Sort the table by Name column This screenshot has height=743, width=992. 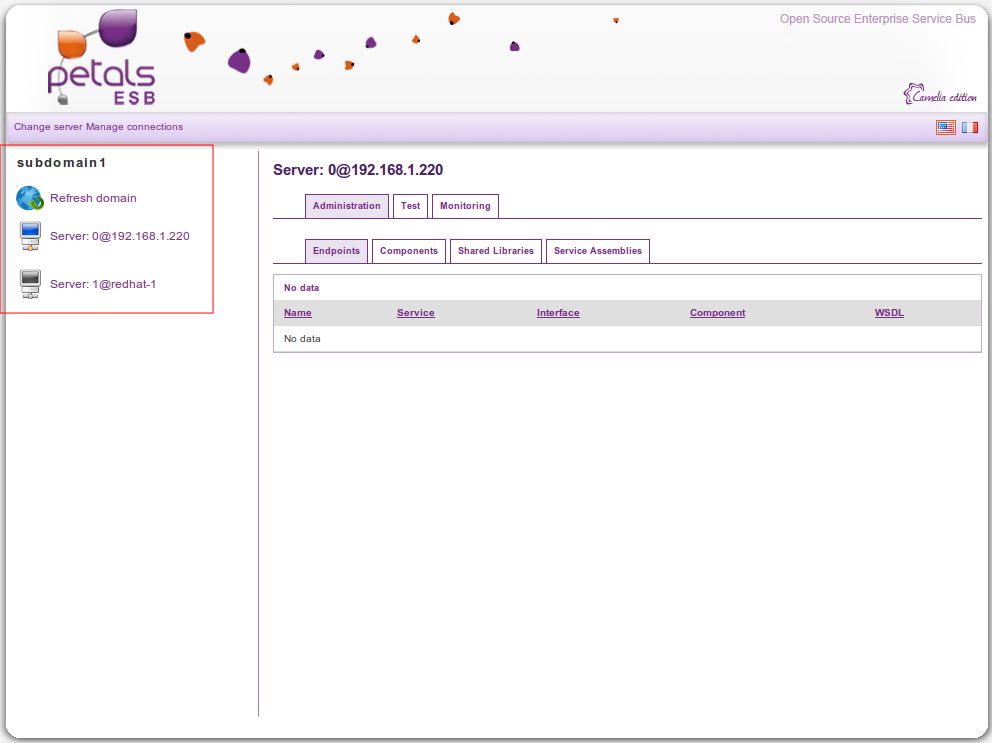coord(297,313)
